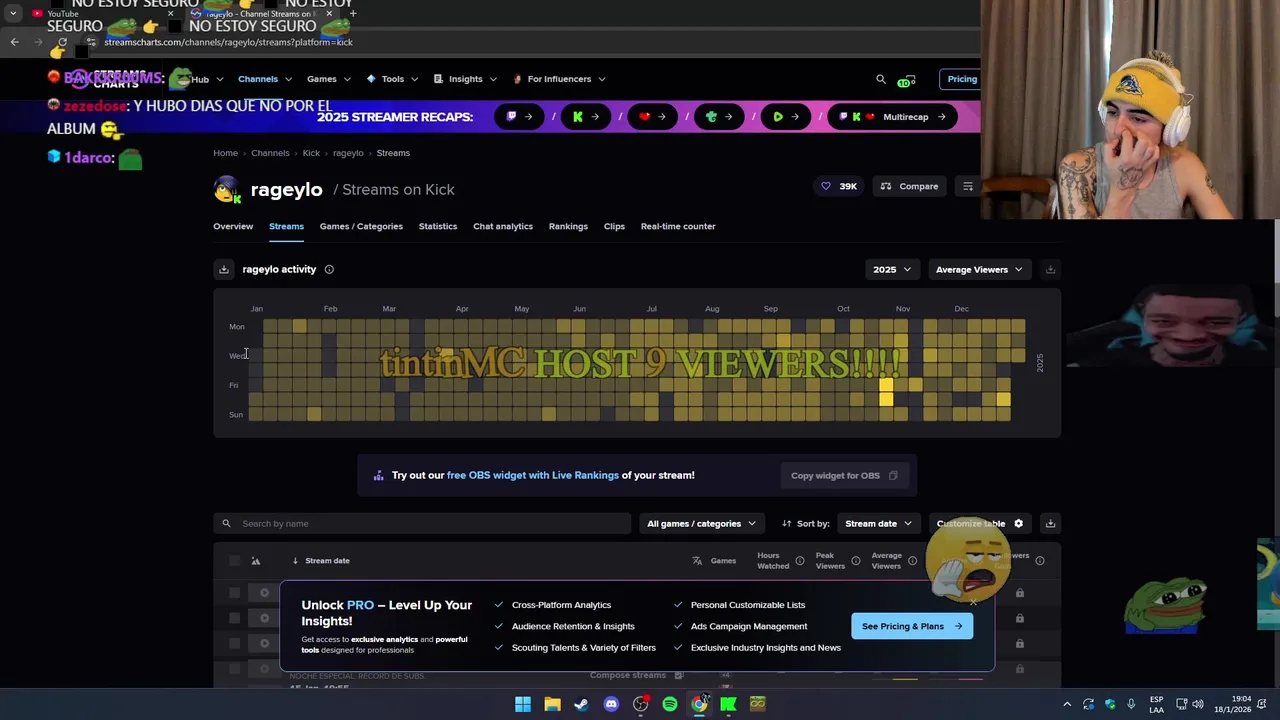Viewport: 1280px width, 720px height.
Task: Reload the page with browser refresh button
Action: pos(62,42)
